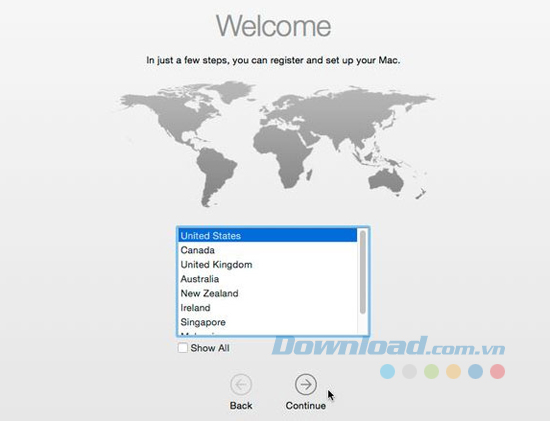This screenshot has width=550, height=421.
Task: Click the Back text label
Action: click(241, 406)
